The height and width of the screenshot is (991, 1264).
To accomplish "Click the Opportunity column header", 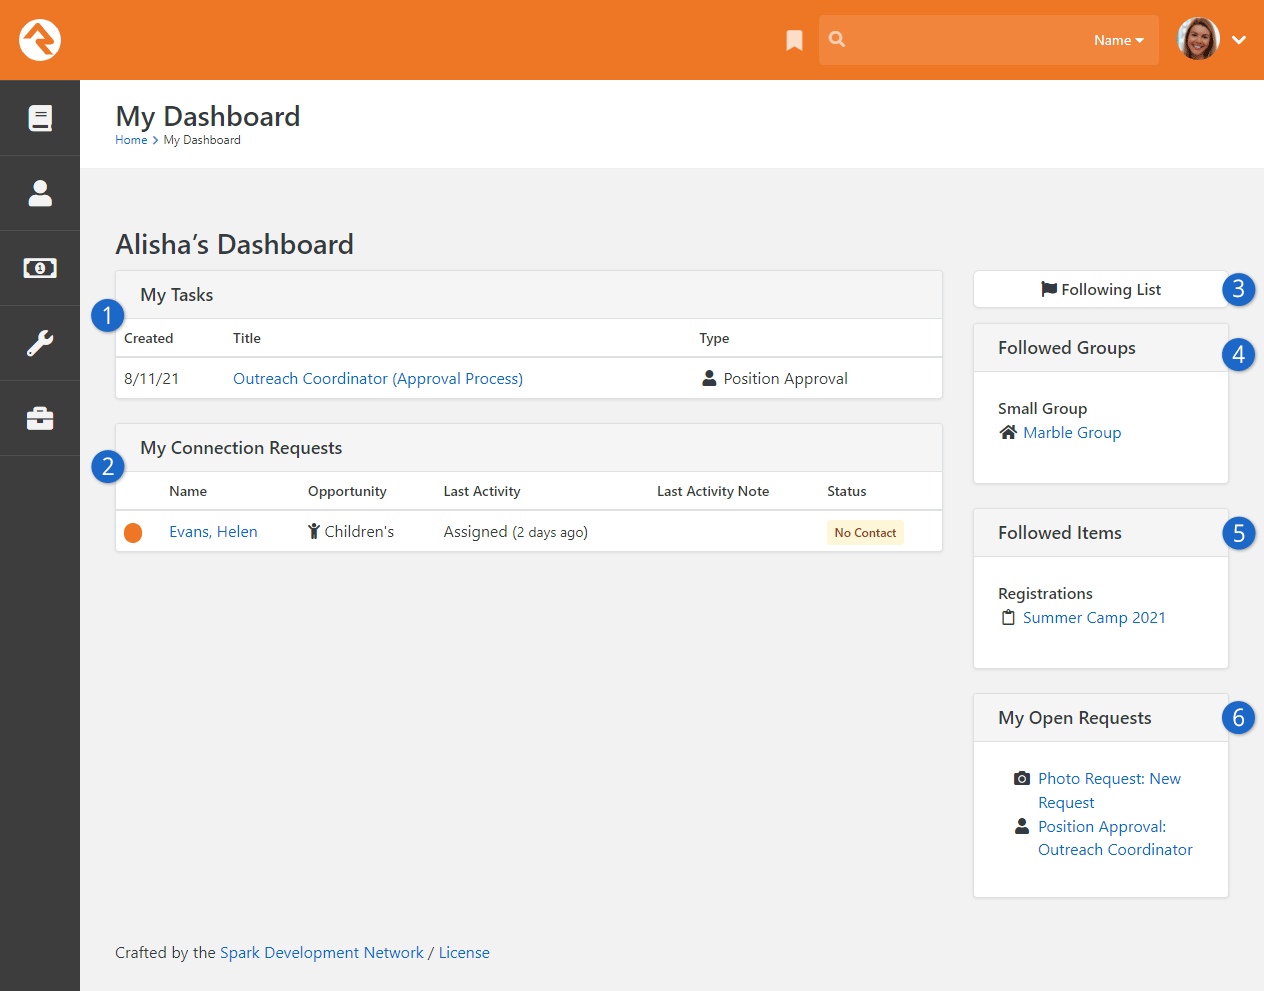I will (x=347, y=491).
